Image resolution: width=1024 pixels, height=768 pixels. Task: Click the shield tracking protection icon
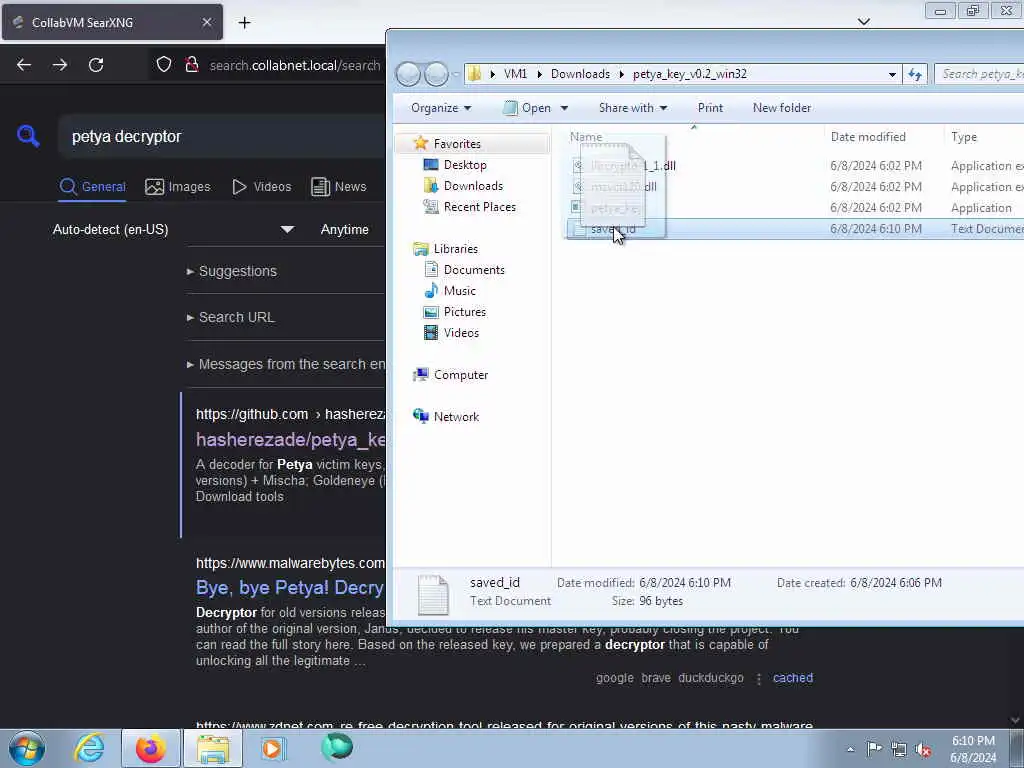[x=164, y=65]
